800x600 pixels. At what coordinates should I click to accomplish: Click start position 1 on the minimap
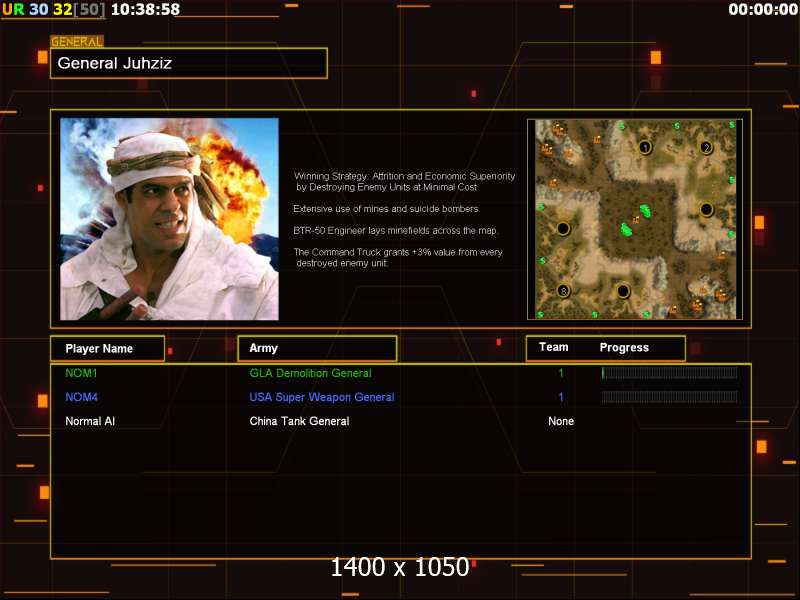pos(645,147)
